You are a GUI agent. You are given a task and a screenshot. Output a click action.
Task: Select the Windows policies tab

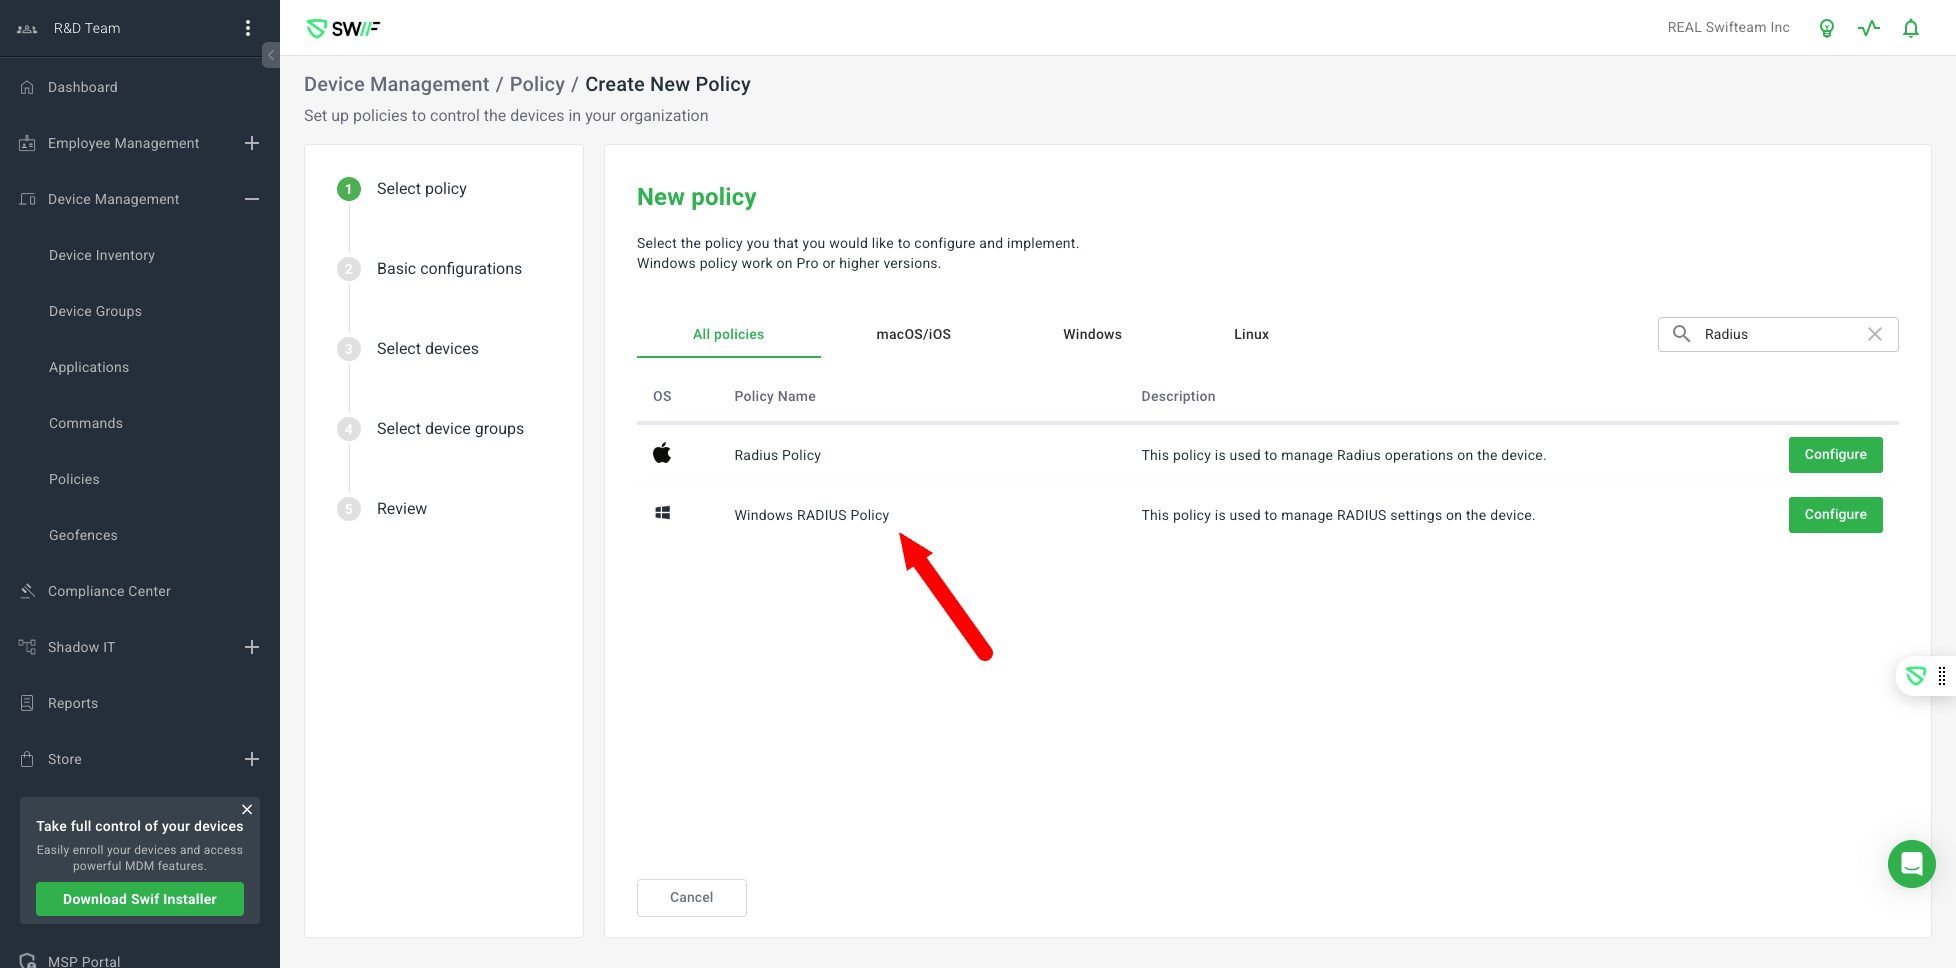click(1092, 334)
